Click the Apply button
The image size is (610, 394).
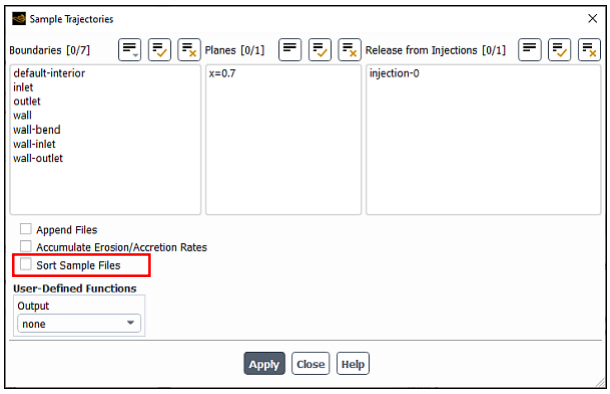click(265, 364)
